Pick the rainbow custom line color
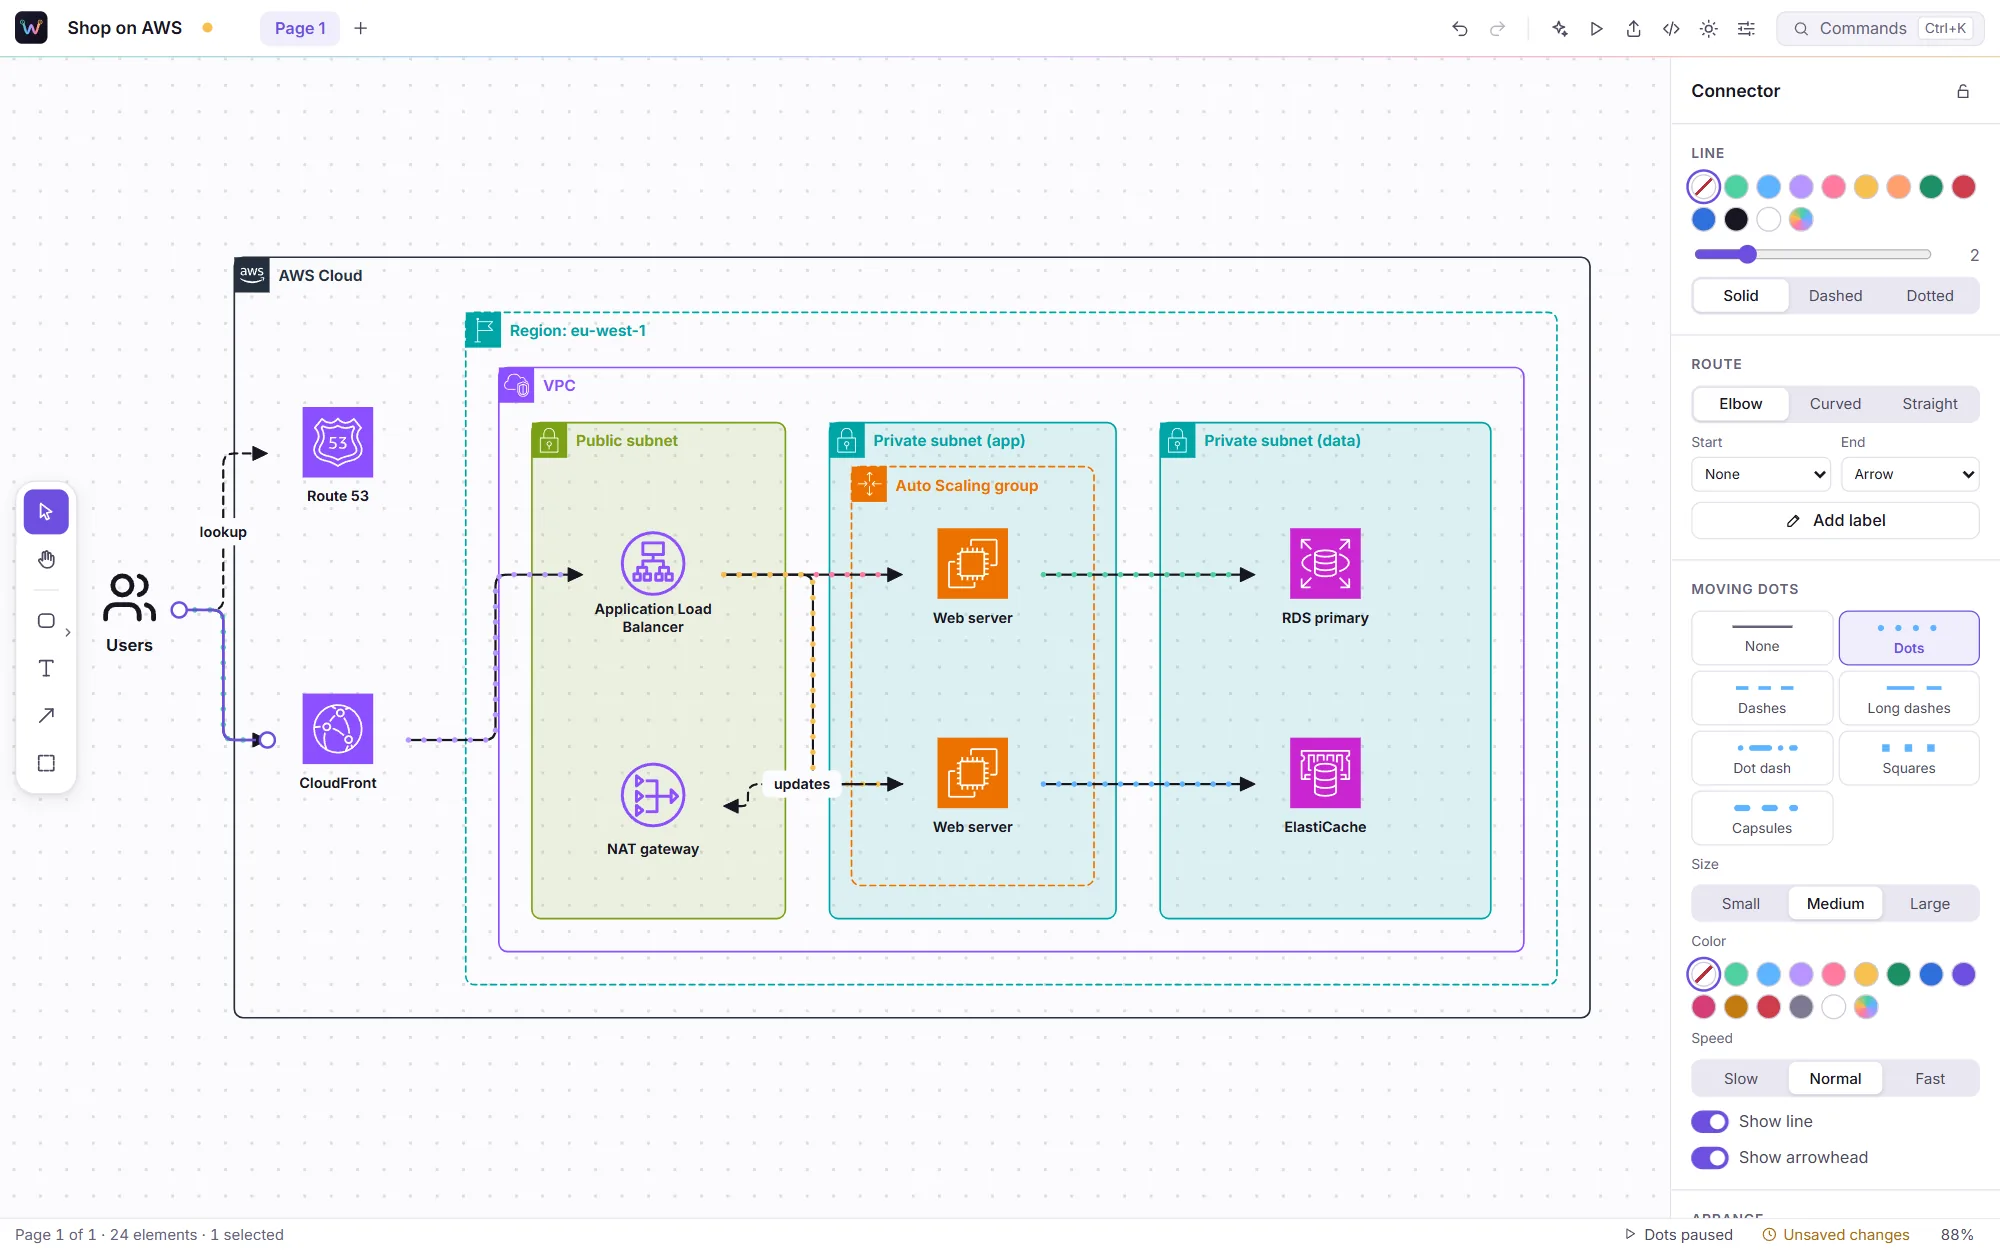The height and width of the screenshot is (1250, 2000). pos(1800,219)
